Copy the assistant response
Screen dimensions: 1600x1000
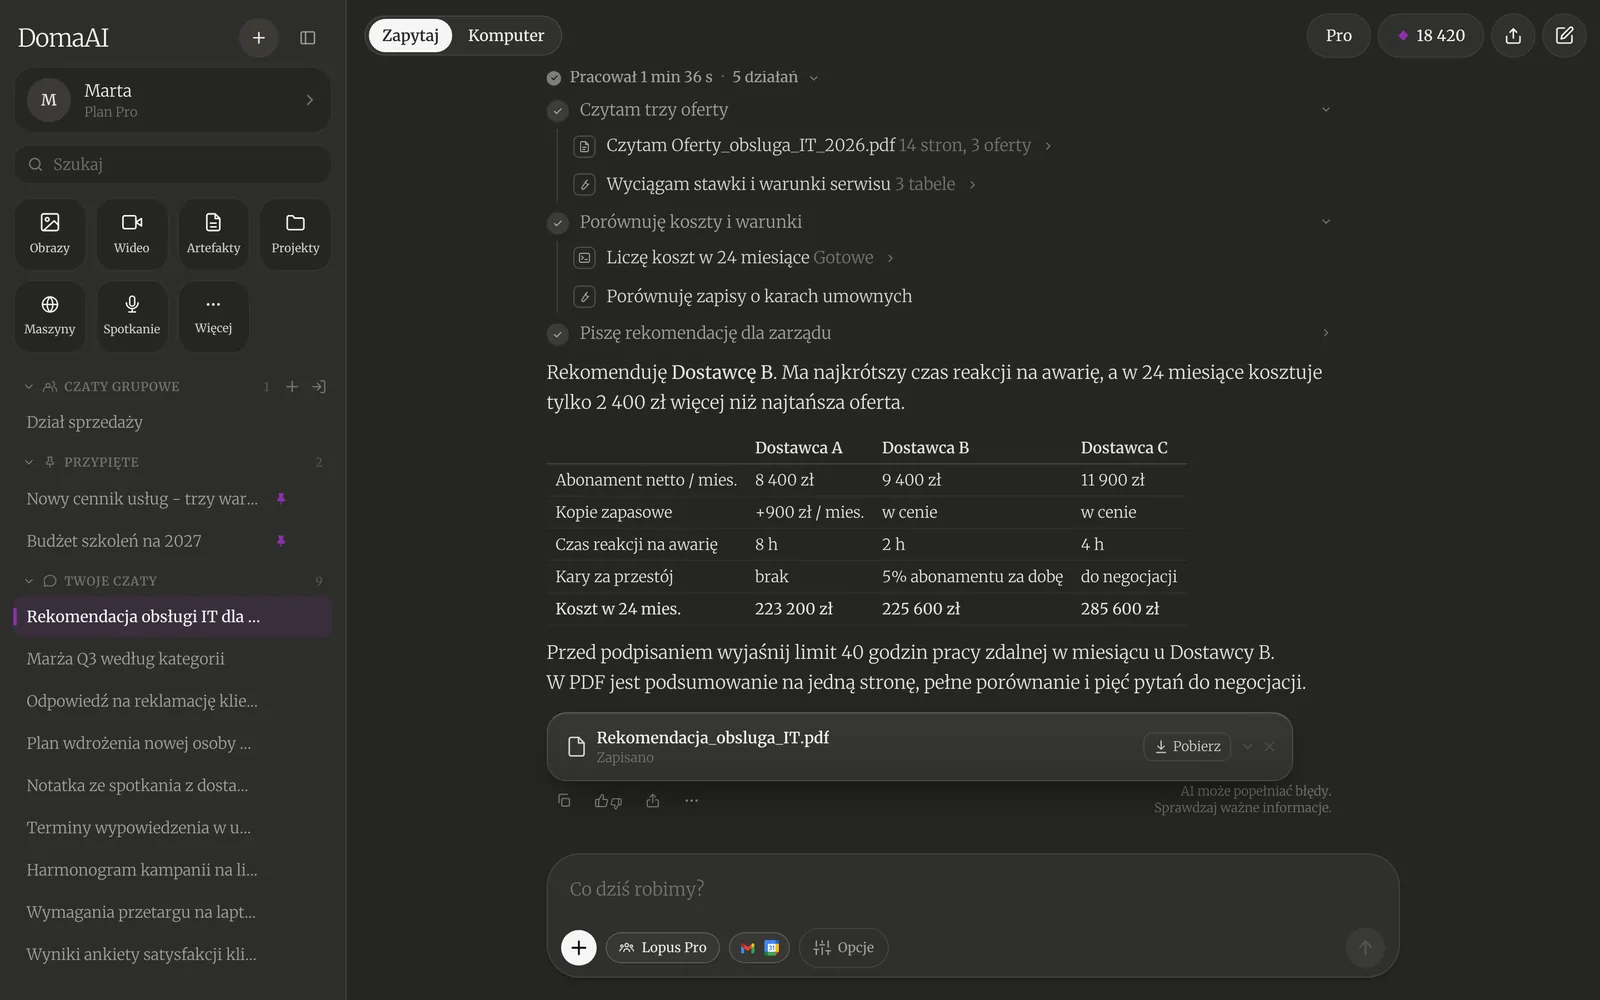[x=564, y=801]
